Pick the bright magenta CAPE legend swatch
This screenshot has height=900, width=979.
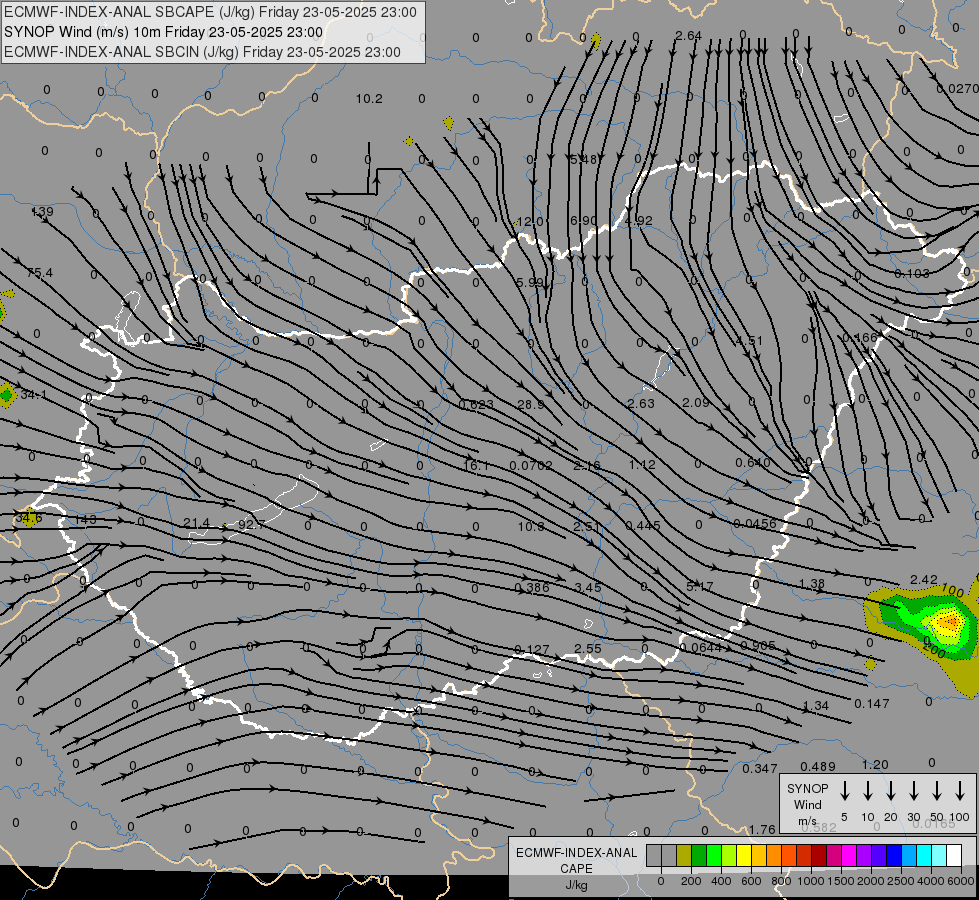tap(849, 855)
